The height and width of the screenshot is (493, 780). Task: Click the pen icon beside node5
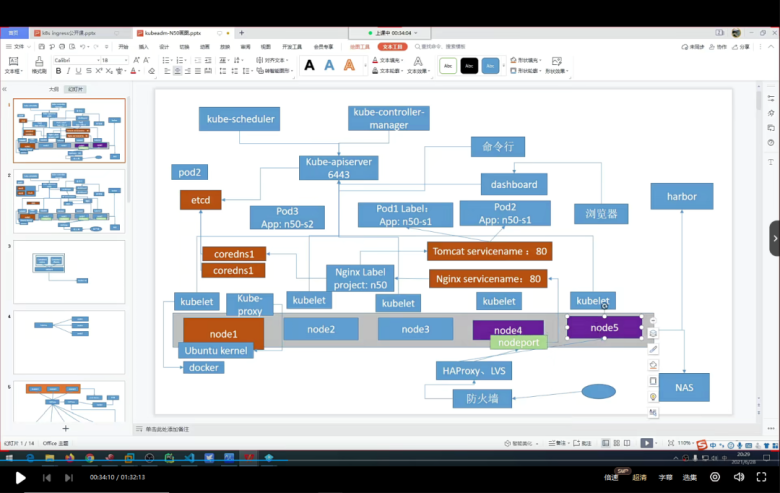tap(653, 349)
